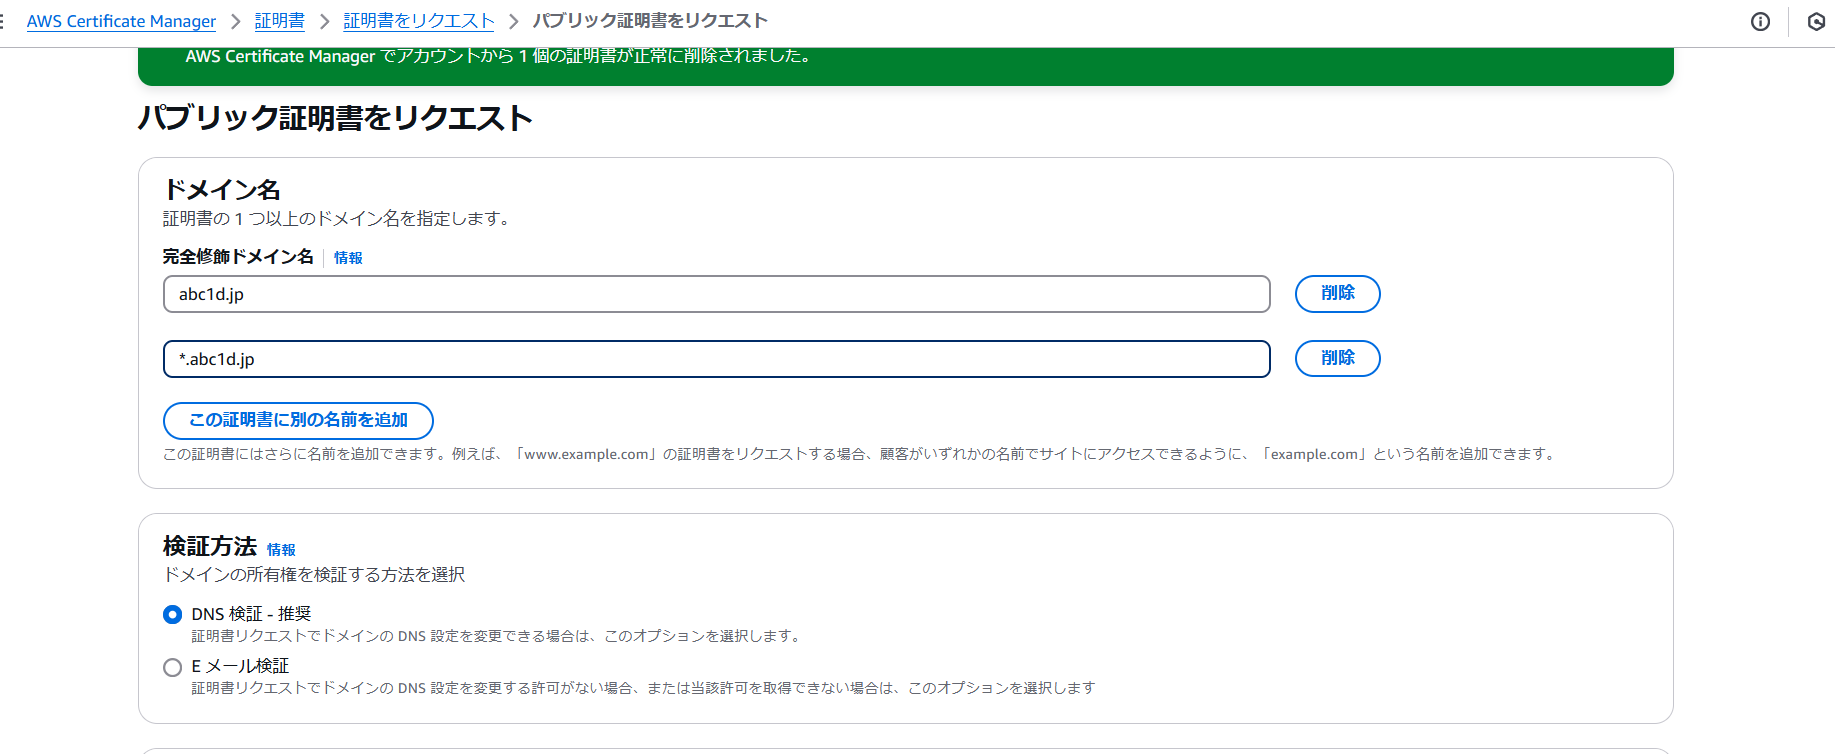
Task: Open the side navigation menu icon
Action: (x=2, y=22)
